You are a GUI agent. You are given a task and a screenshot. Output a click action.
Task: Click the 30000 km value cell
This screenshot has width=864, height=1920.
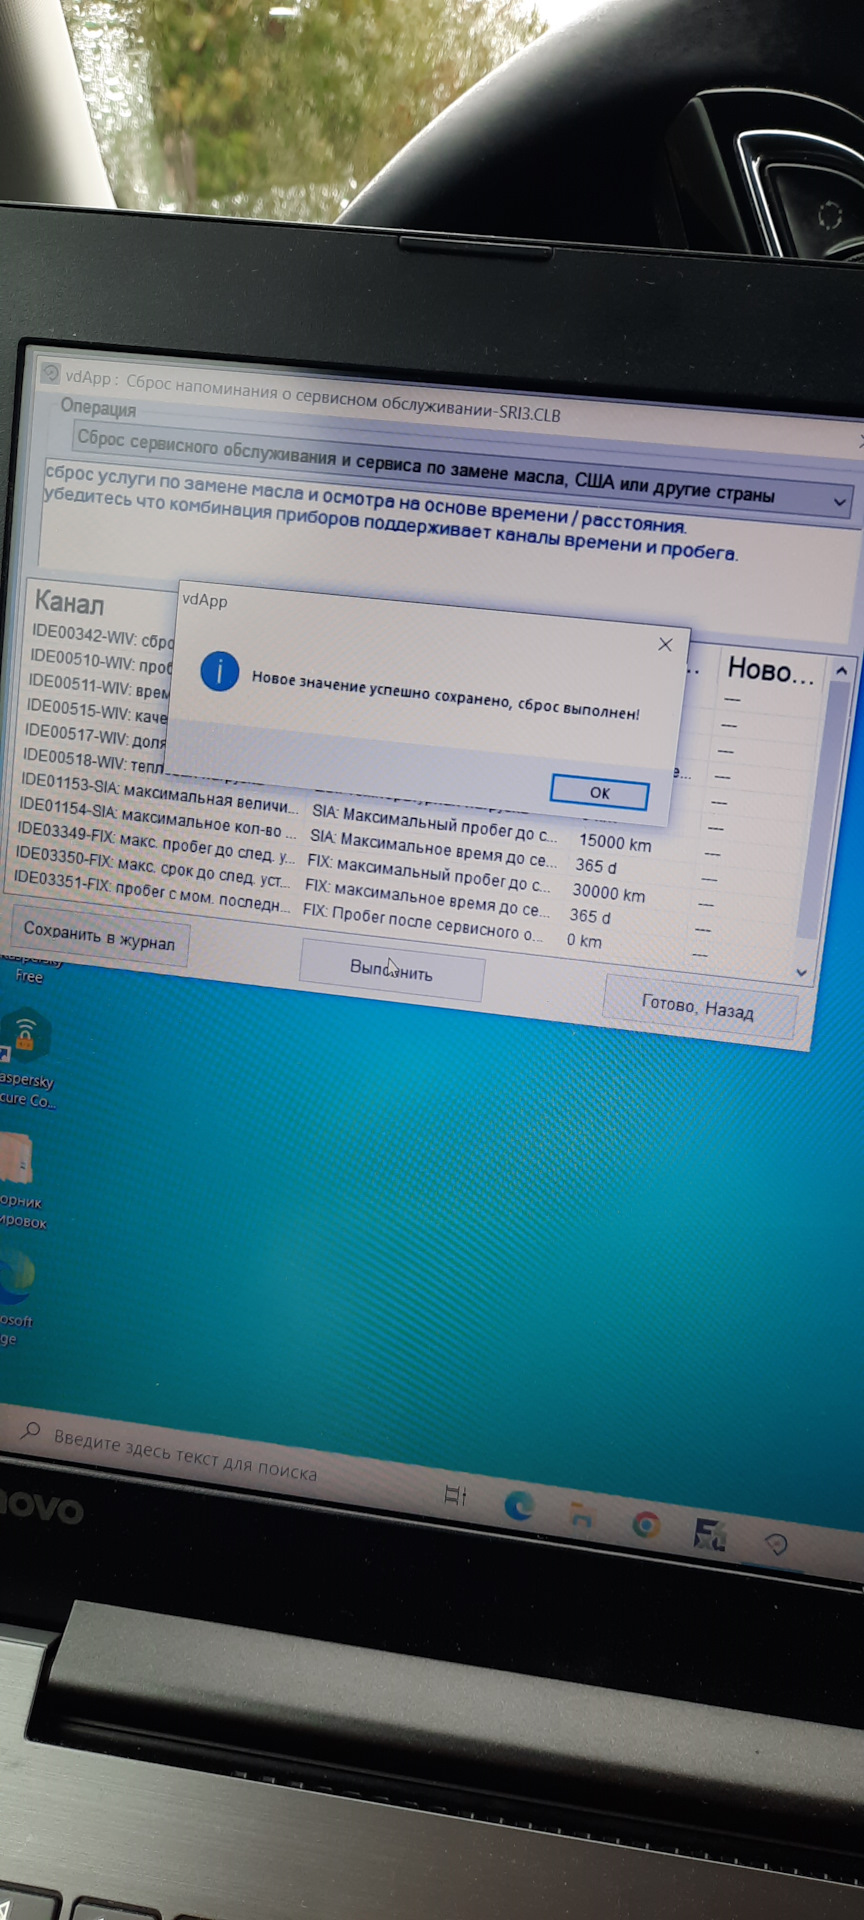pyautogui.click(x=608, y=892)
